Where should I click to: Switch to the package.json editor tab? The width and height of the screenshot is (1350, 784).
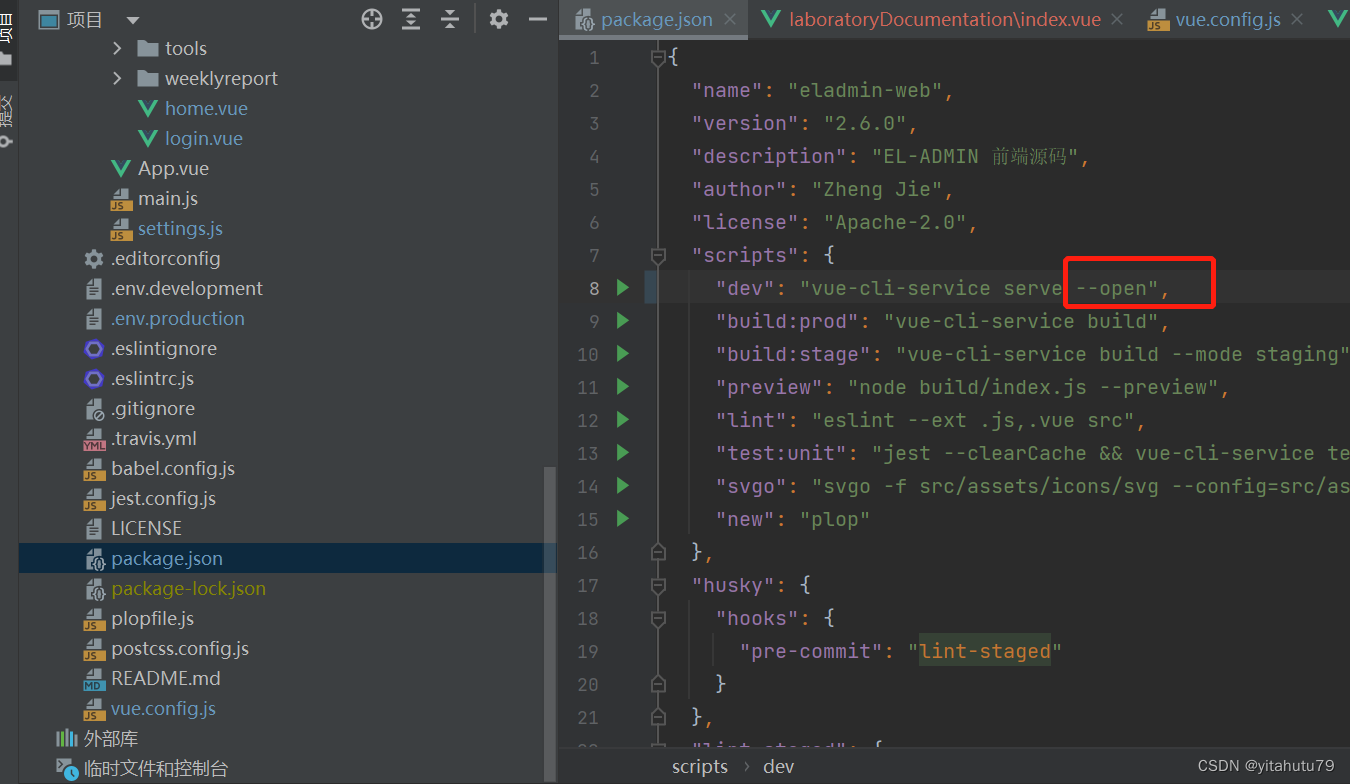click(x=656, y=19)
